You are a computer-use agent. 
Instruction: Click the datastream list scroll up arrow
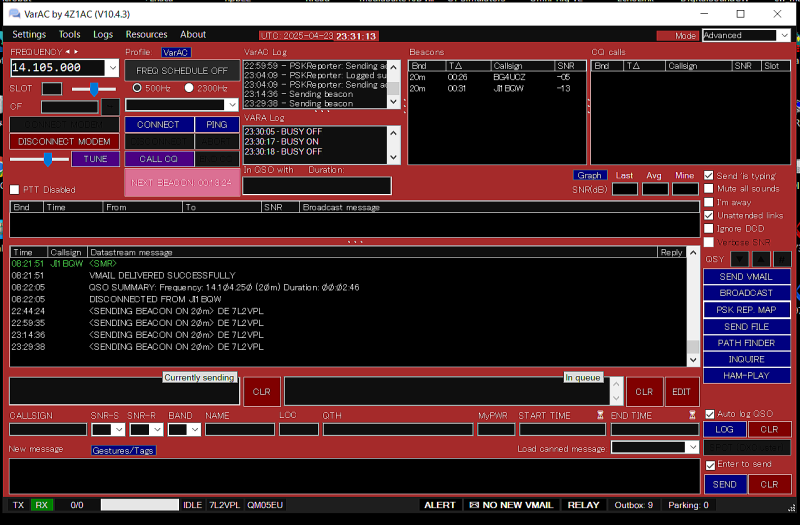pos(693,253)
